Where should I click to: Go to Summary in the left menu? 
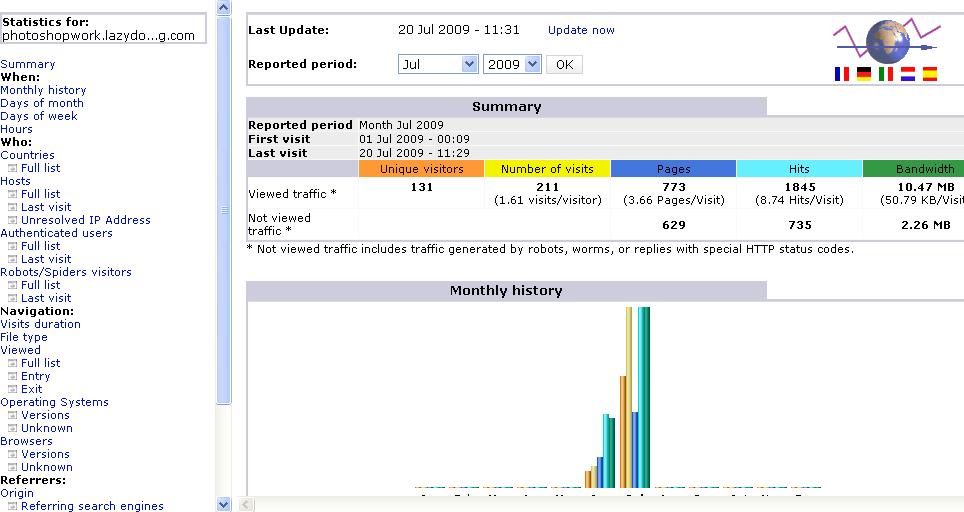(x=28, y=64)
